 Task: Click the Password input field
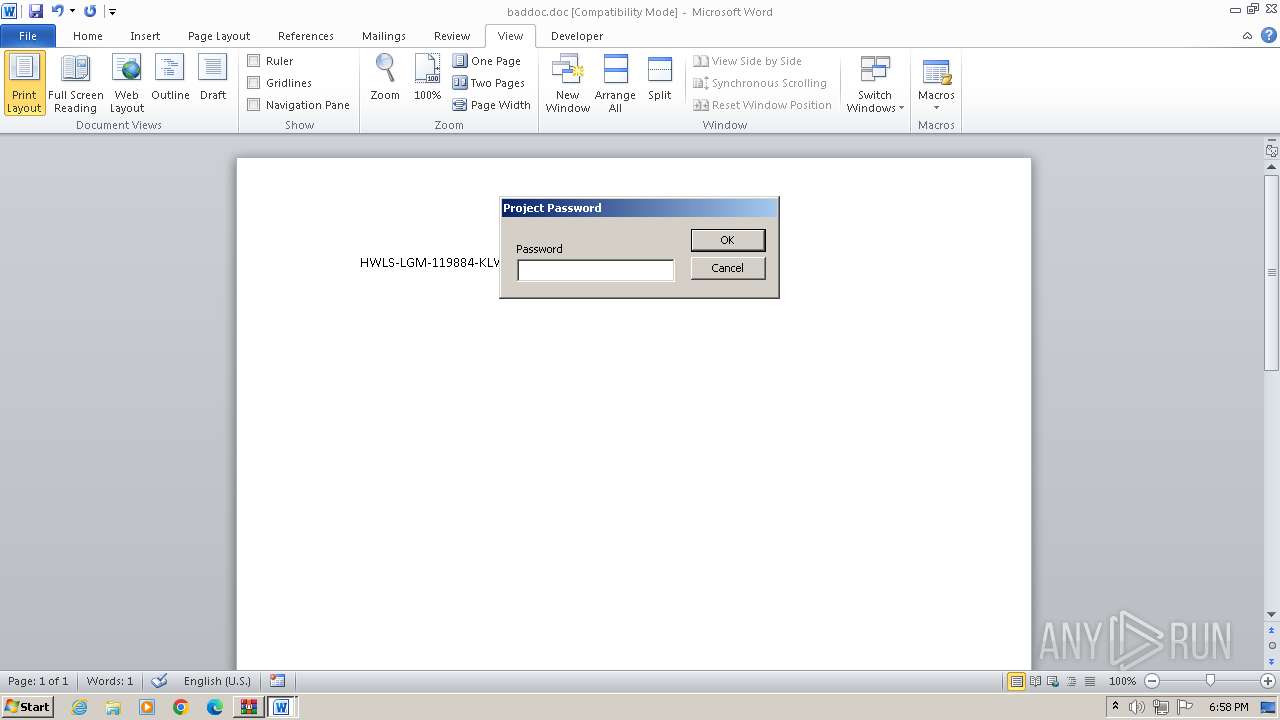596,270
